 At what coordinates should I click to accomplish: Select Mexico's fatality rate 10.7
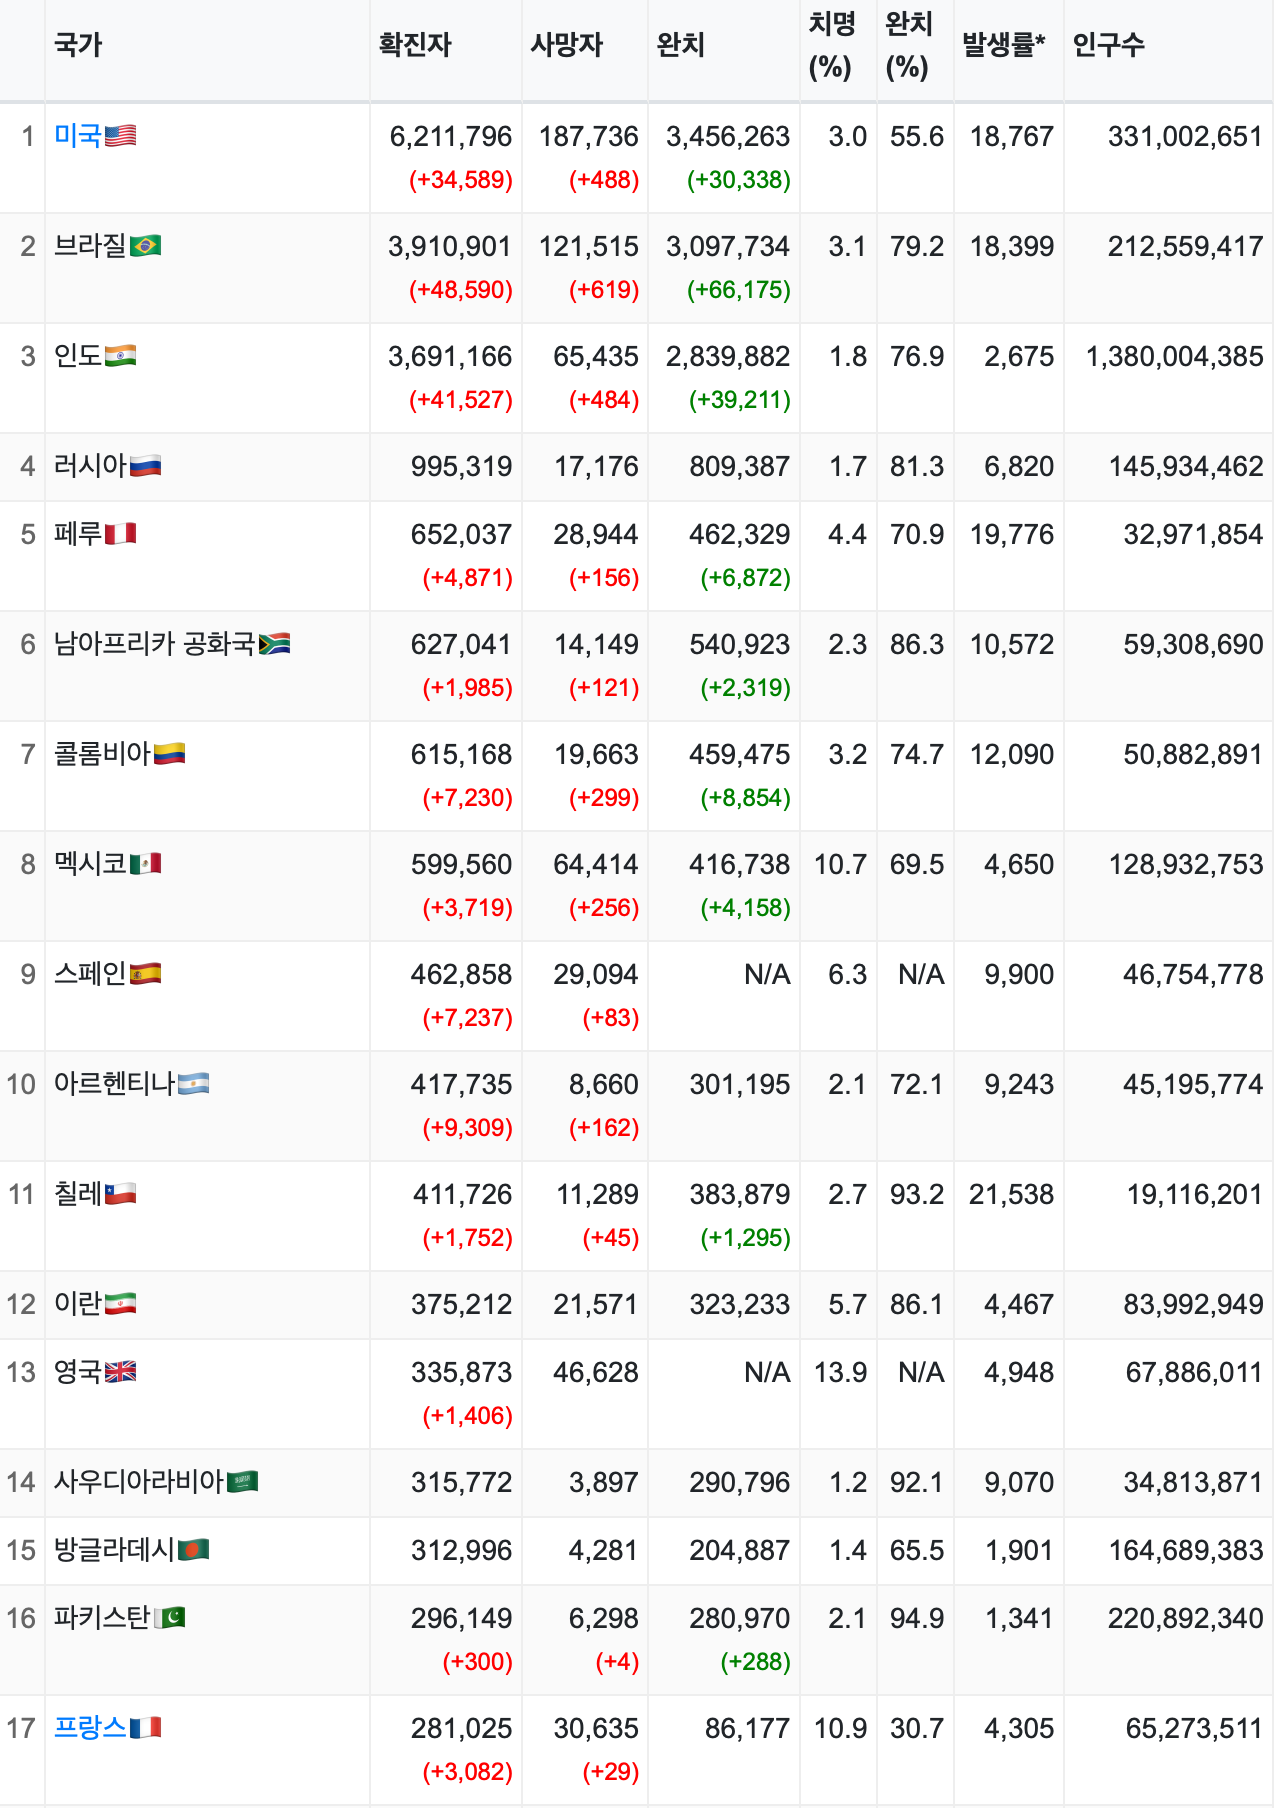(x=840, y=864)
